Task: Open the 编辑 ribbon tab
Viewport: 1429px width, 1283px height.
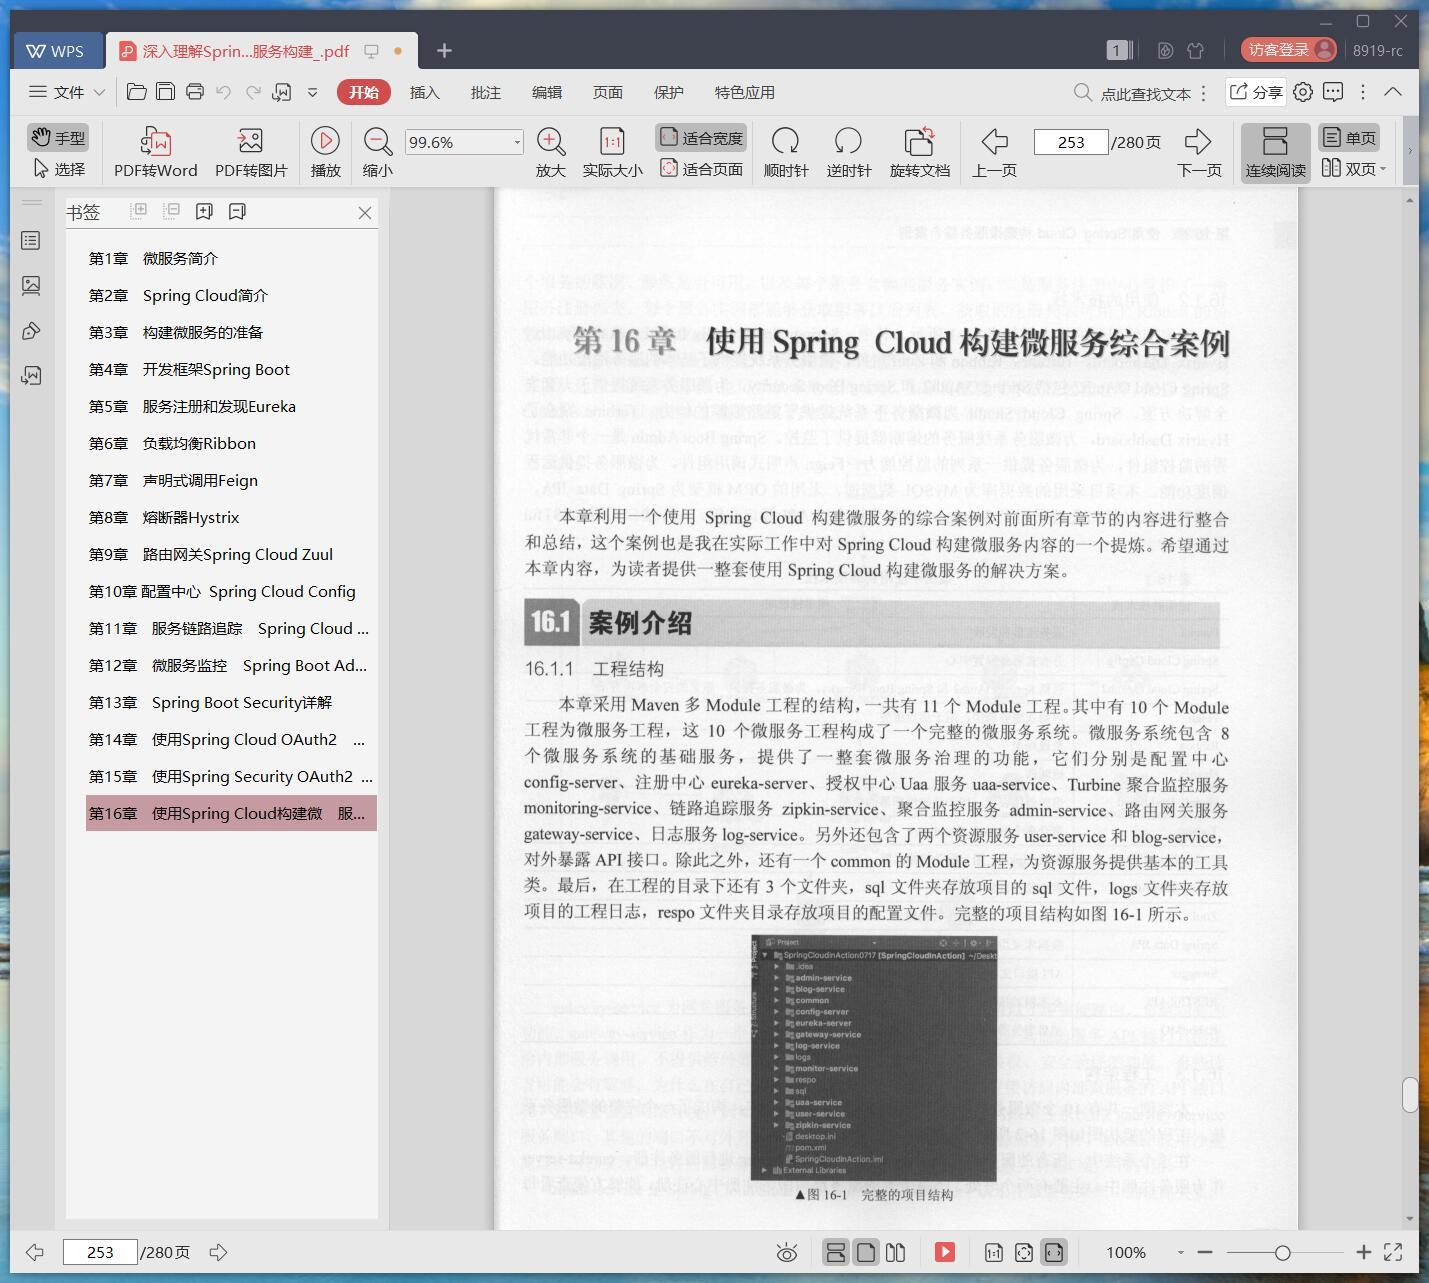Action: [x=547, y=92]
